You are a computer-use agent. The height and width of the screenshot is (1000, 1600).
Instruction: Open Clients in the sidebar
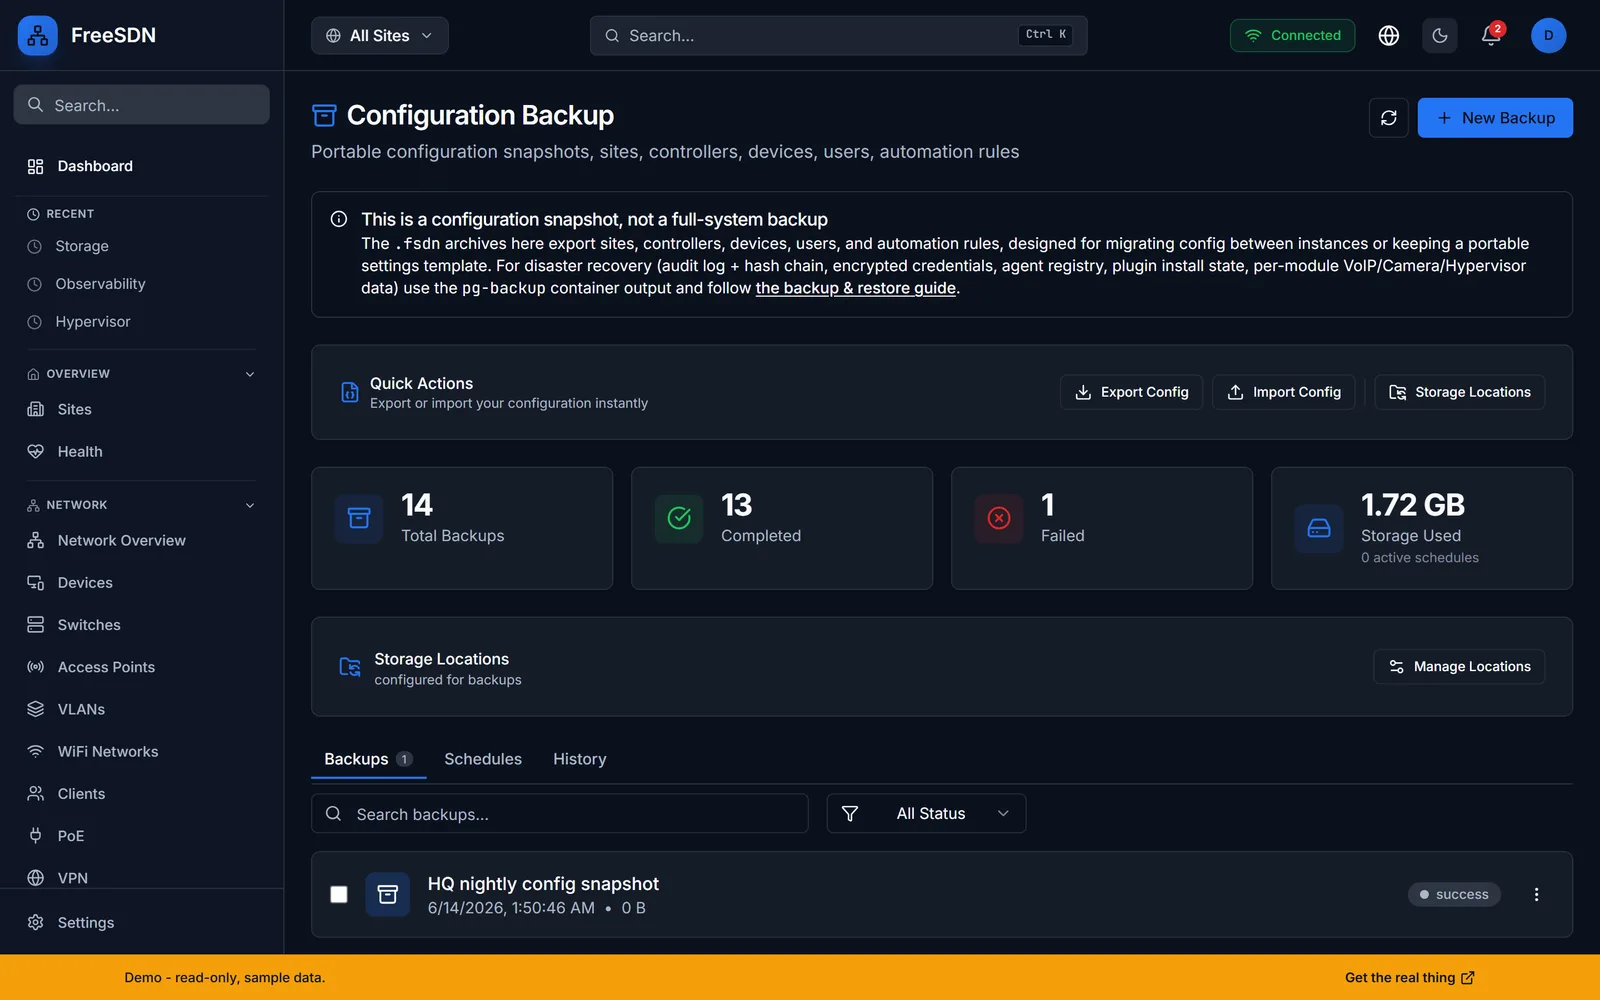click(141, 793)
